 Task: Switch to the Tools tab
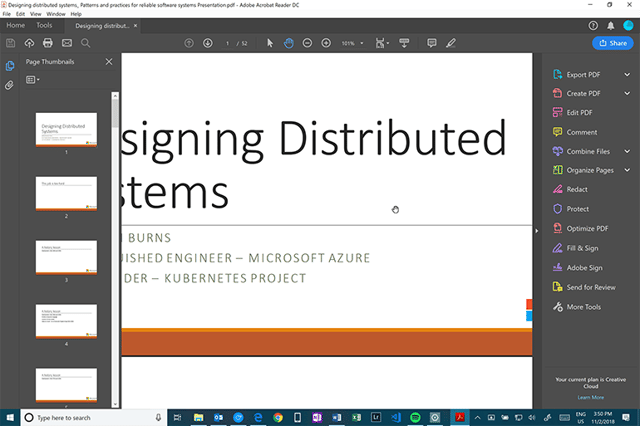[44, 25]
